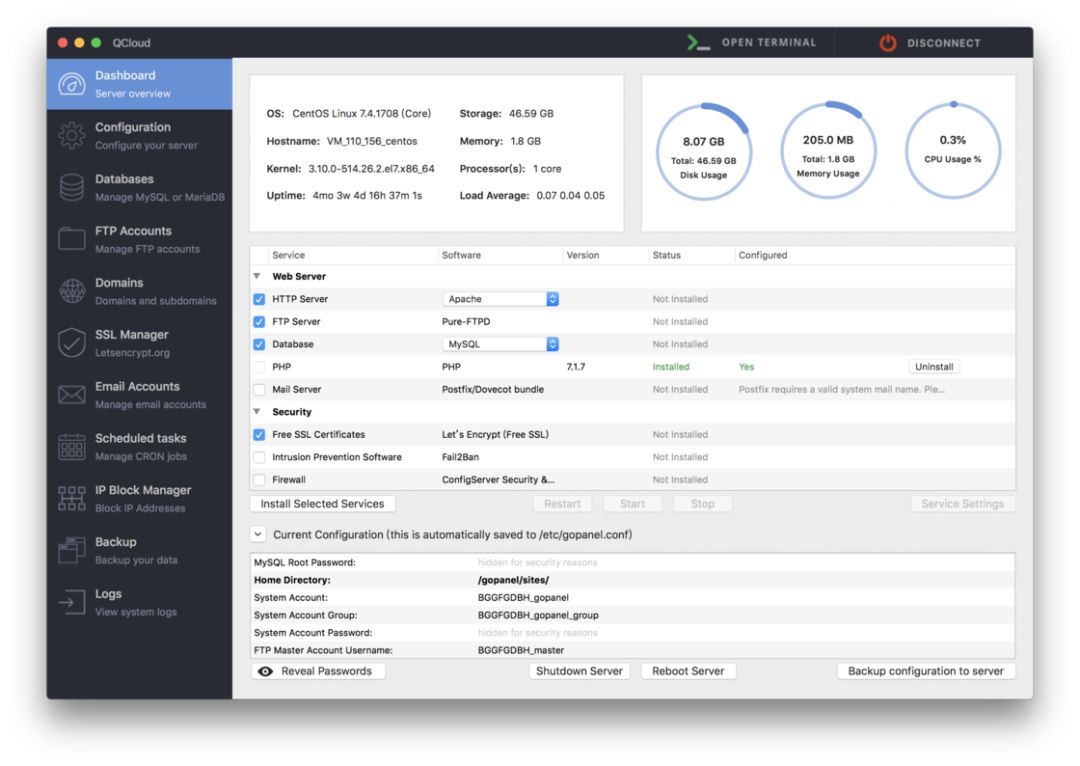Click the Configuration gear icon in sidebar
The image size is (1080, 766).
click(72, 136)
